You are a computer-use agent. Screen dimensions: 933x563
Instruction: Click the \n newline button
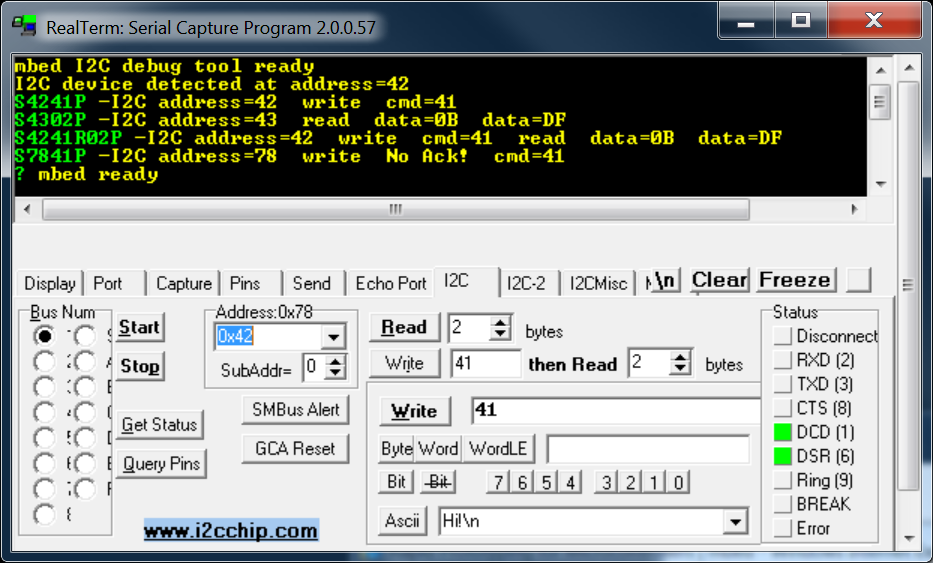click(x=665, y=281)
